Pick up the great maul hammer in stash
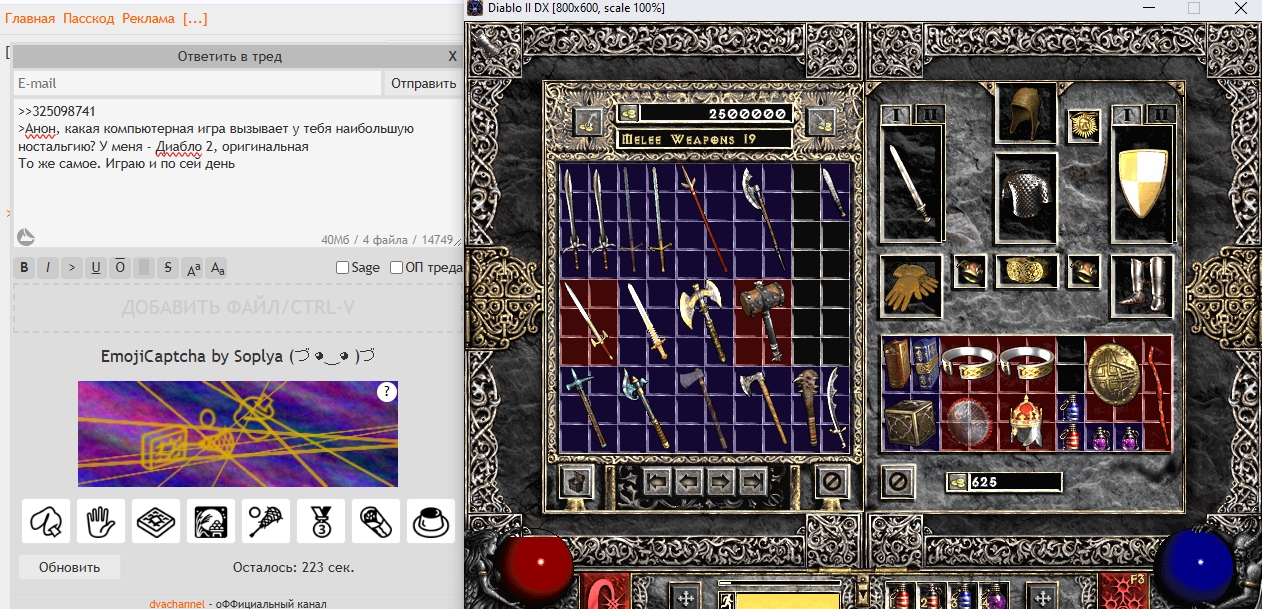The width and height of the screenshot is (1262, 609). pyautogui.click(x=763, y=322)
